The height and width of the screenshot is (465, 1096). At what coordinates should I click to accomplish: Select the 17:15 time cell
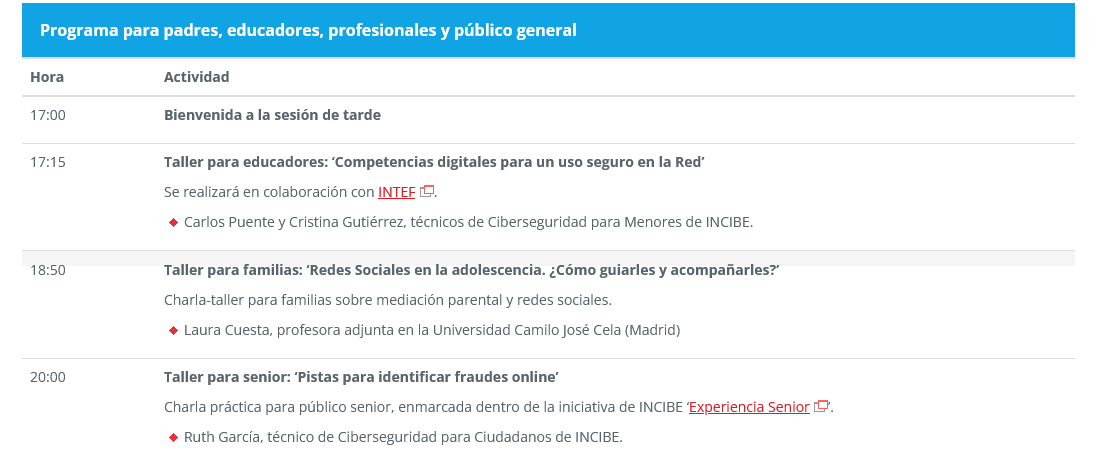[48, 162]
